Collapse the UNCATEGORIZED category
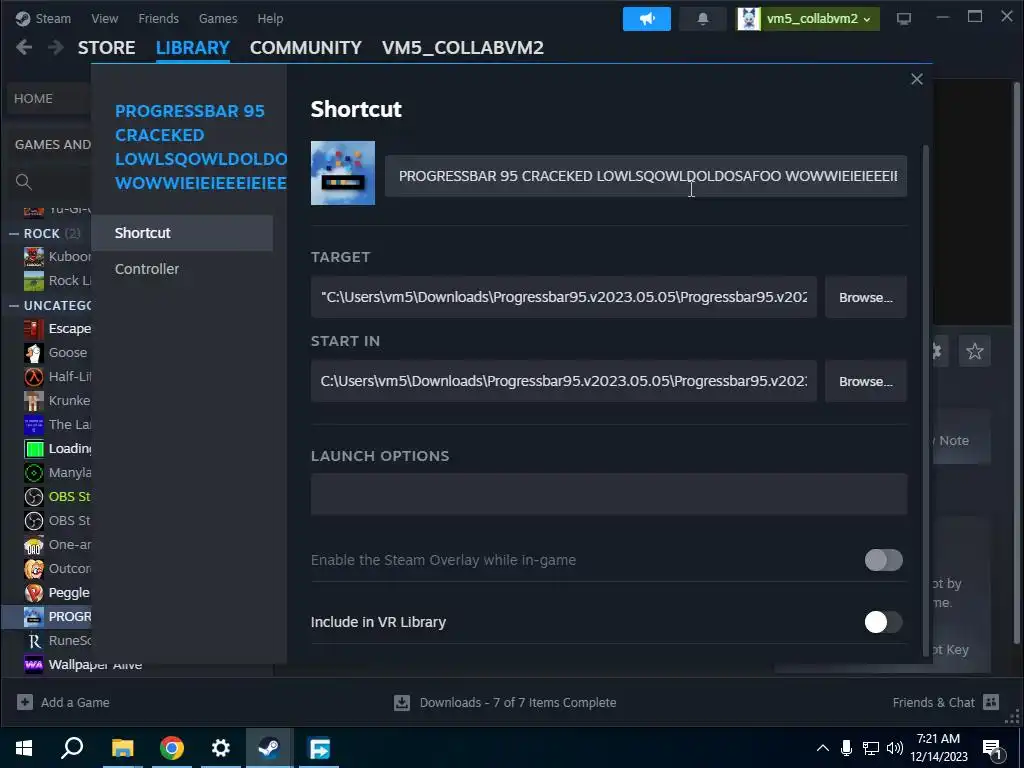The height and width of the screenshot is (768, 1024). click(14, 305)
